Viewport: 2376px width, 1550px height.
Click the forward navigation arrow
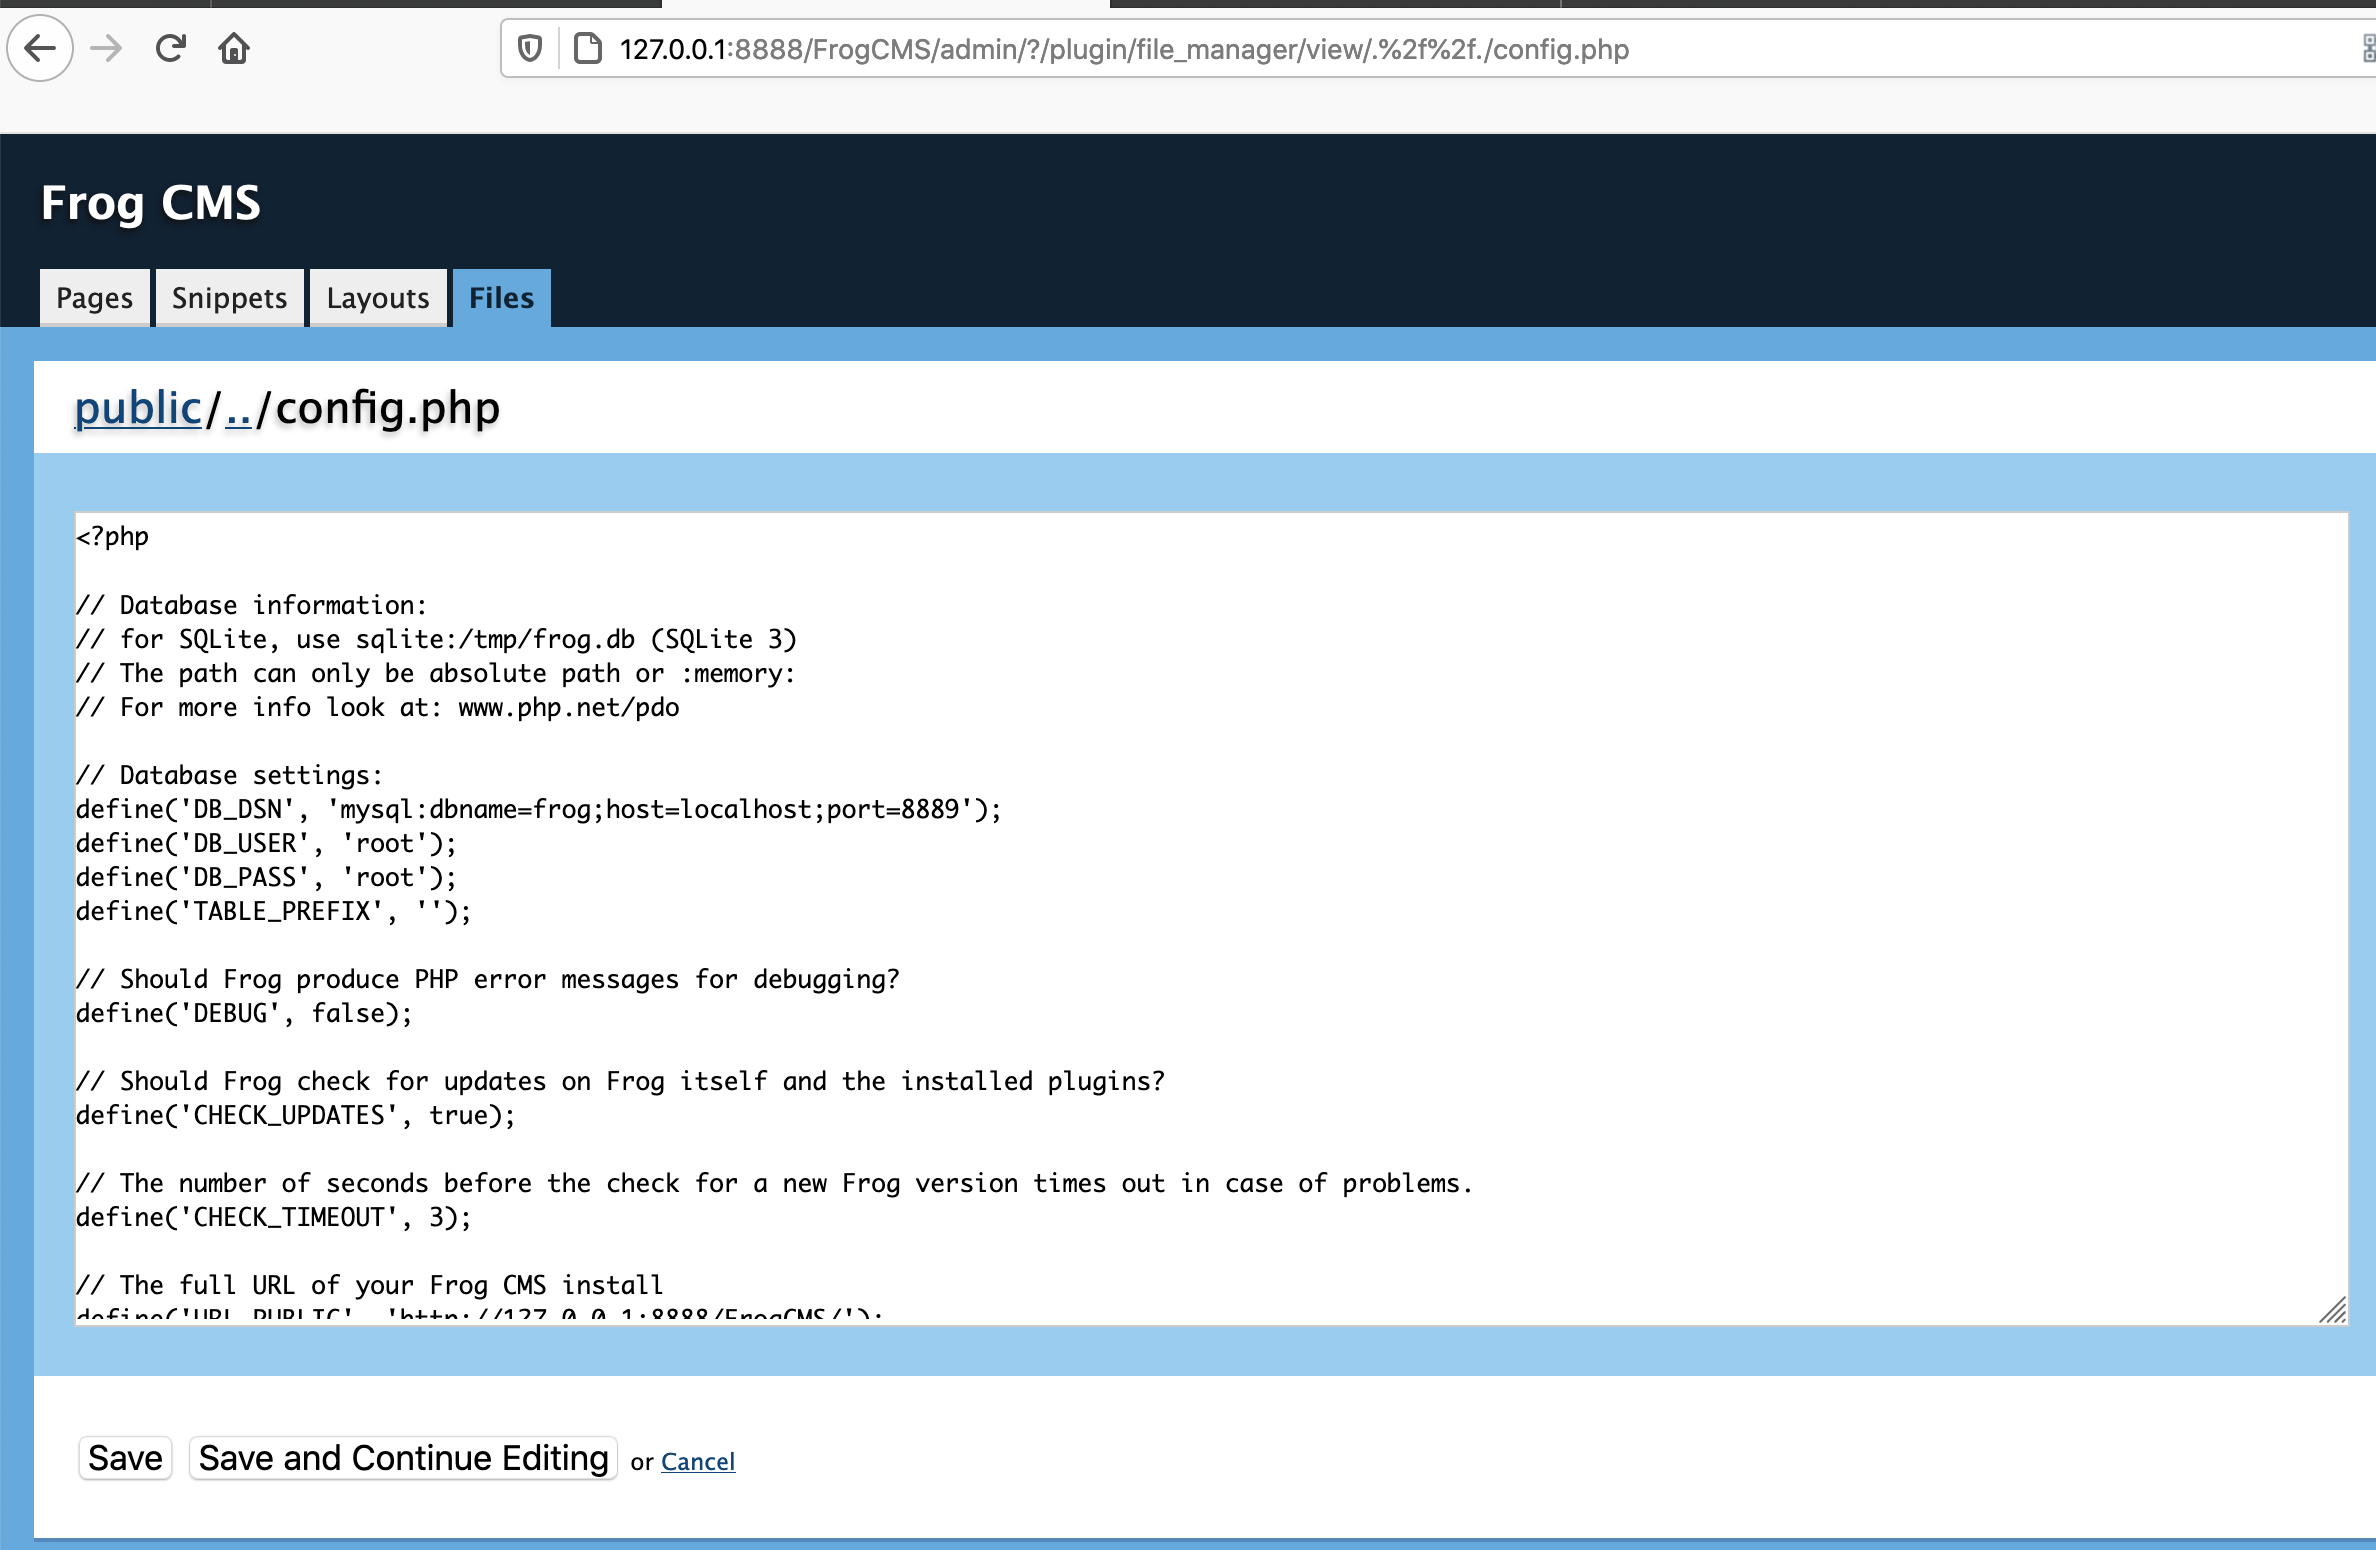pos(105,48)
